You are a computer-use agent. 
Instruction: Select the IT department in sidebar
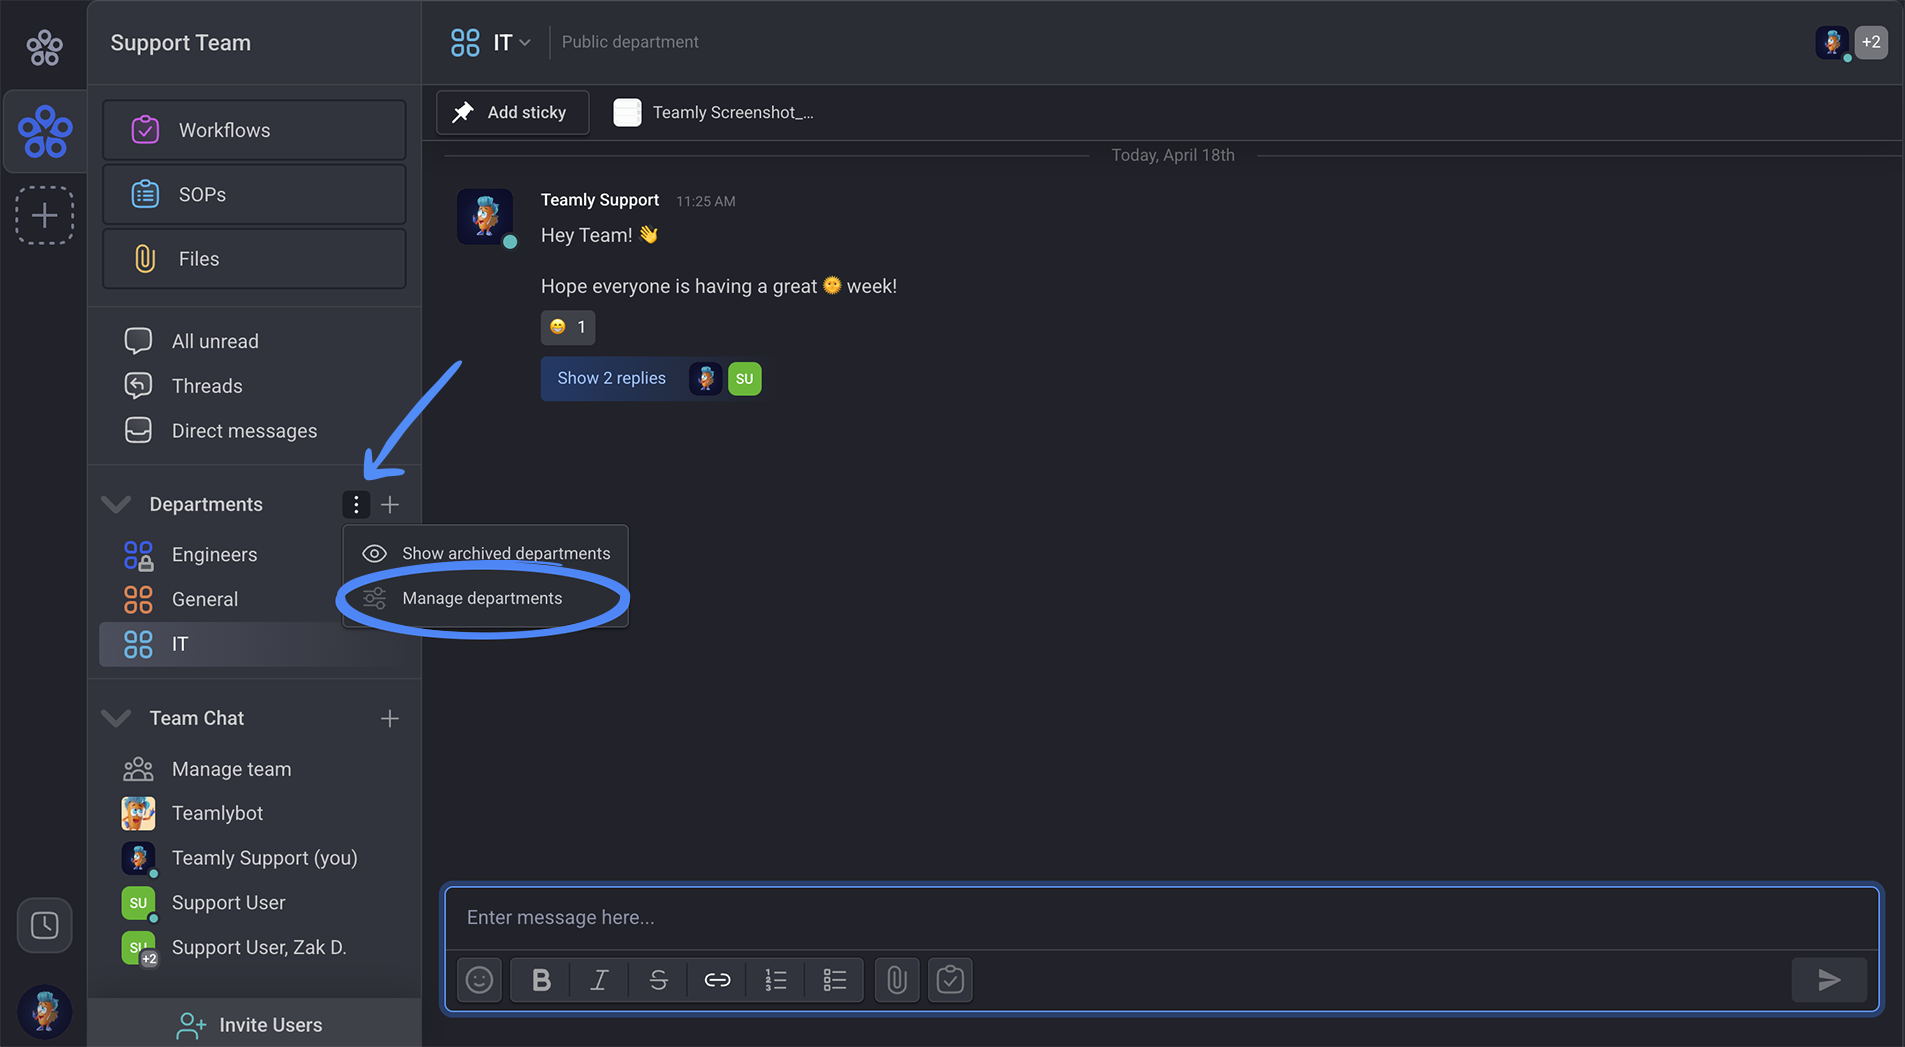click(x=254, y=644)
